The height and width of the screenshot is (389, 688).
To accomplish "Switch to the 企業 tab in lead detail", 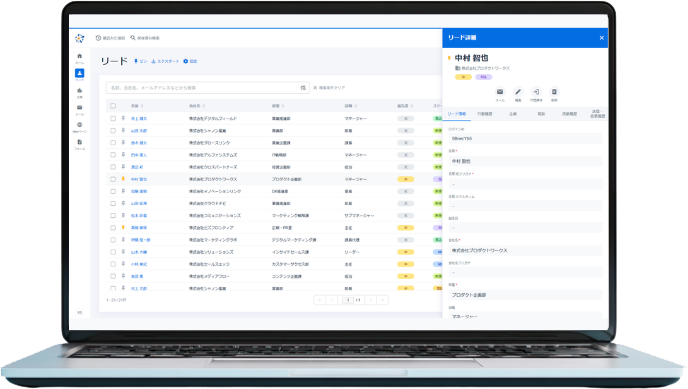I will click(x=512, y=114).
